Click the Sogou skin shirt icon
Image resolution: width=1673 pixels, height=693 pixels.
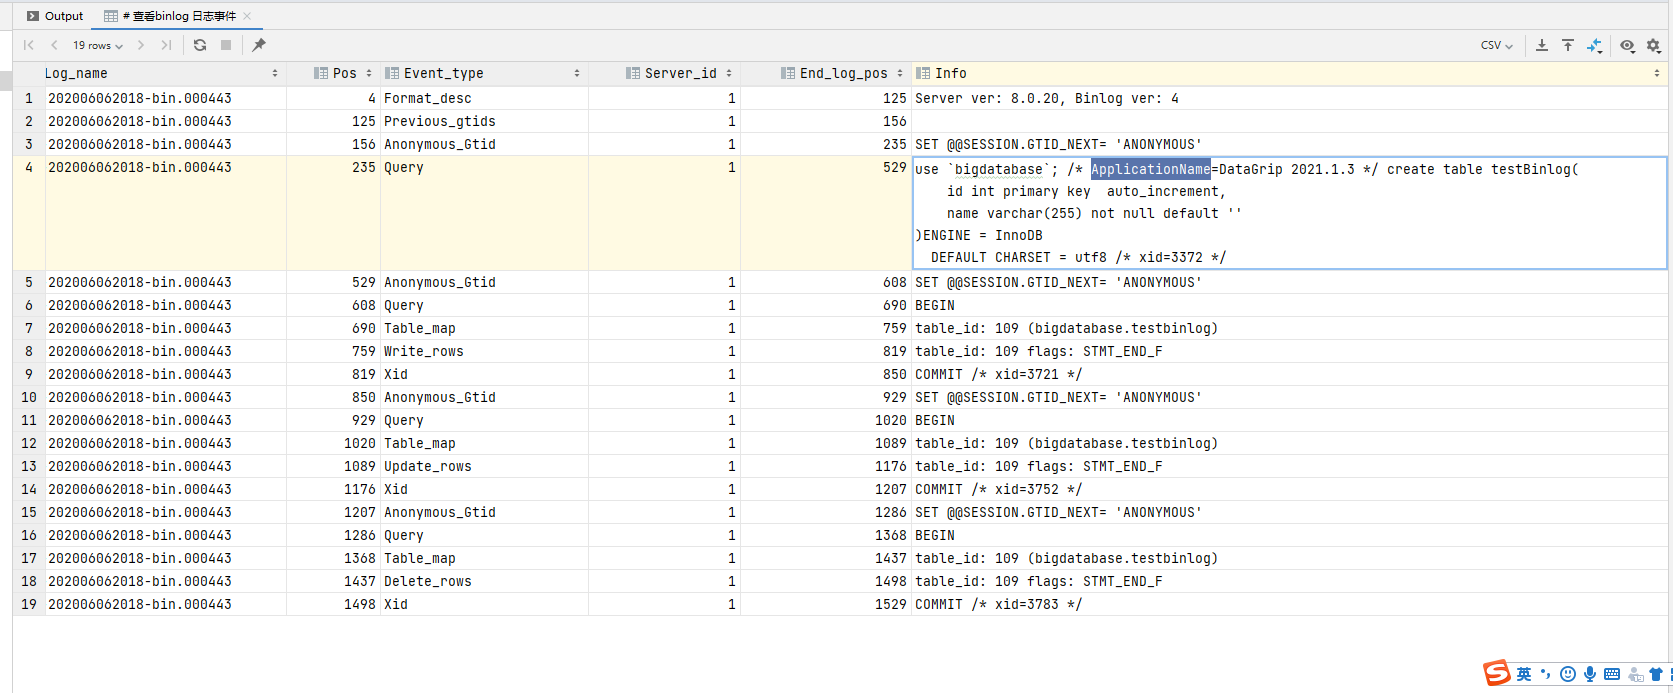(x=1656, y=674)
